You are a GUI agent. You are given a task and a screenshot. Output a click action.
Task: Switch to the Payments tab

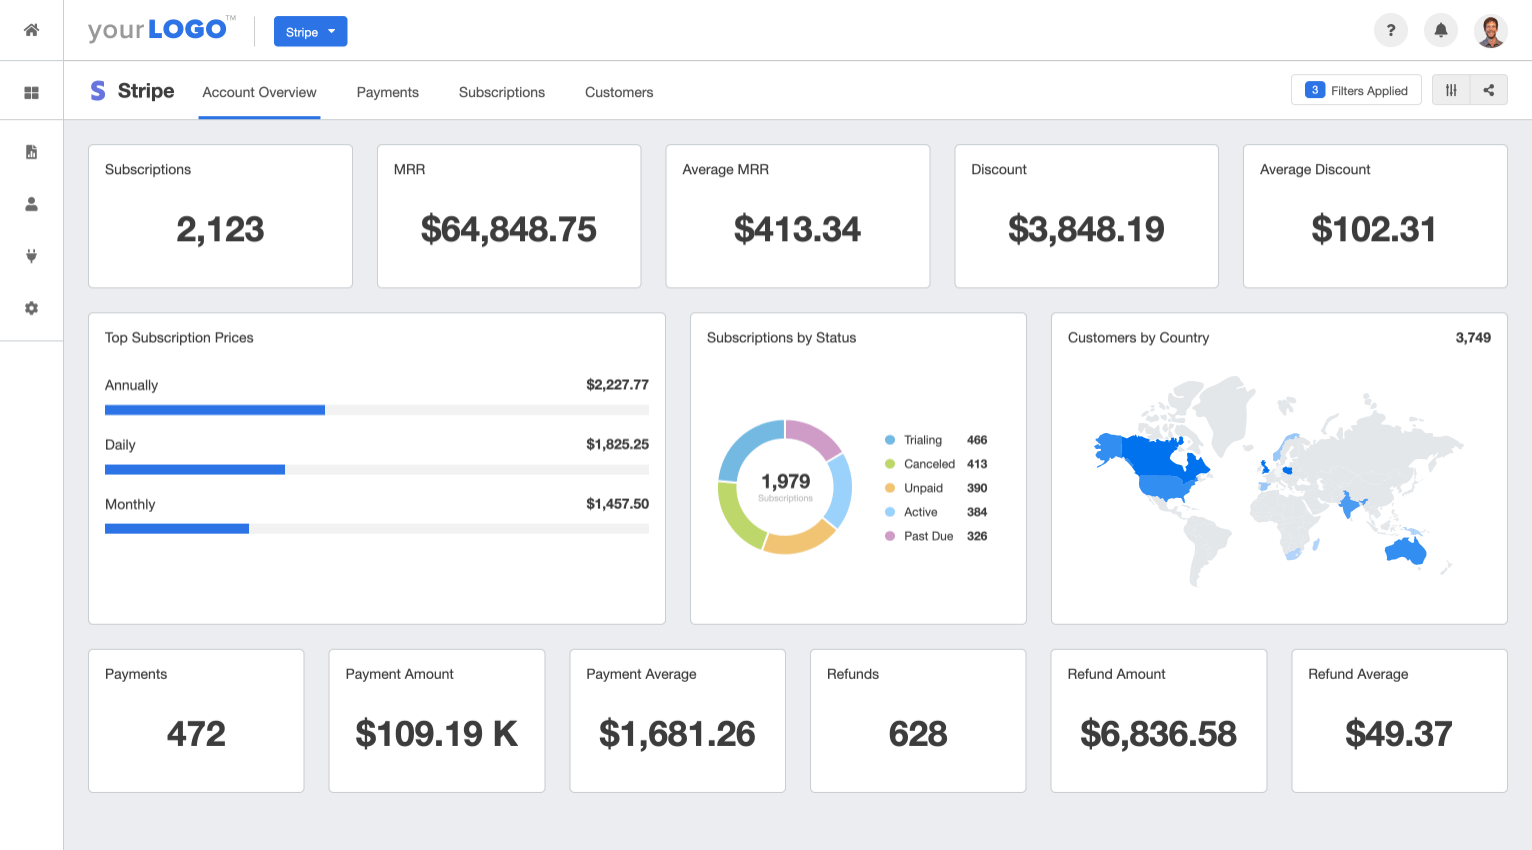pyautogui.click(x=387, y=92)
